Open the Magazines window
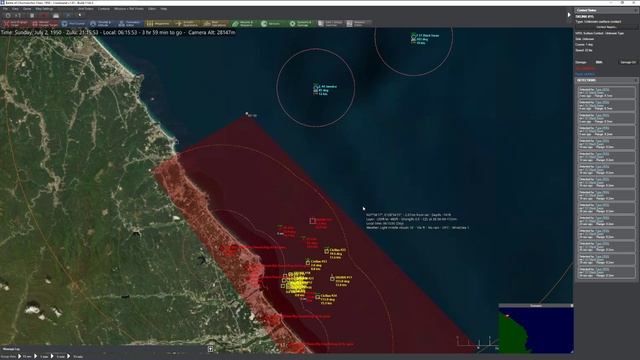Screen dimensions: 640x360 158,24
